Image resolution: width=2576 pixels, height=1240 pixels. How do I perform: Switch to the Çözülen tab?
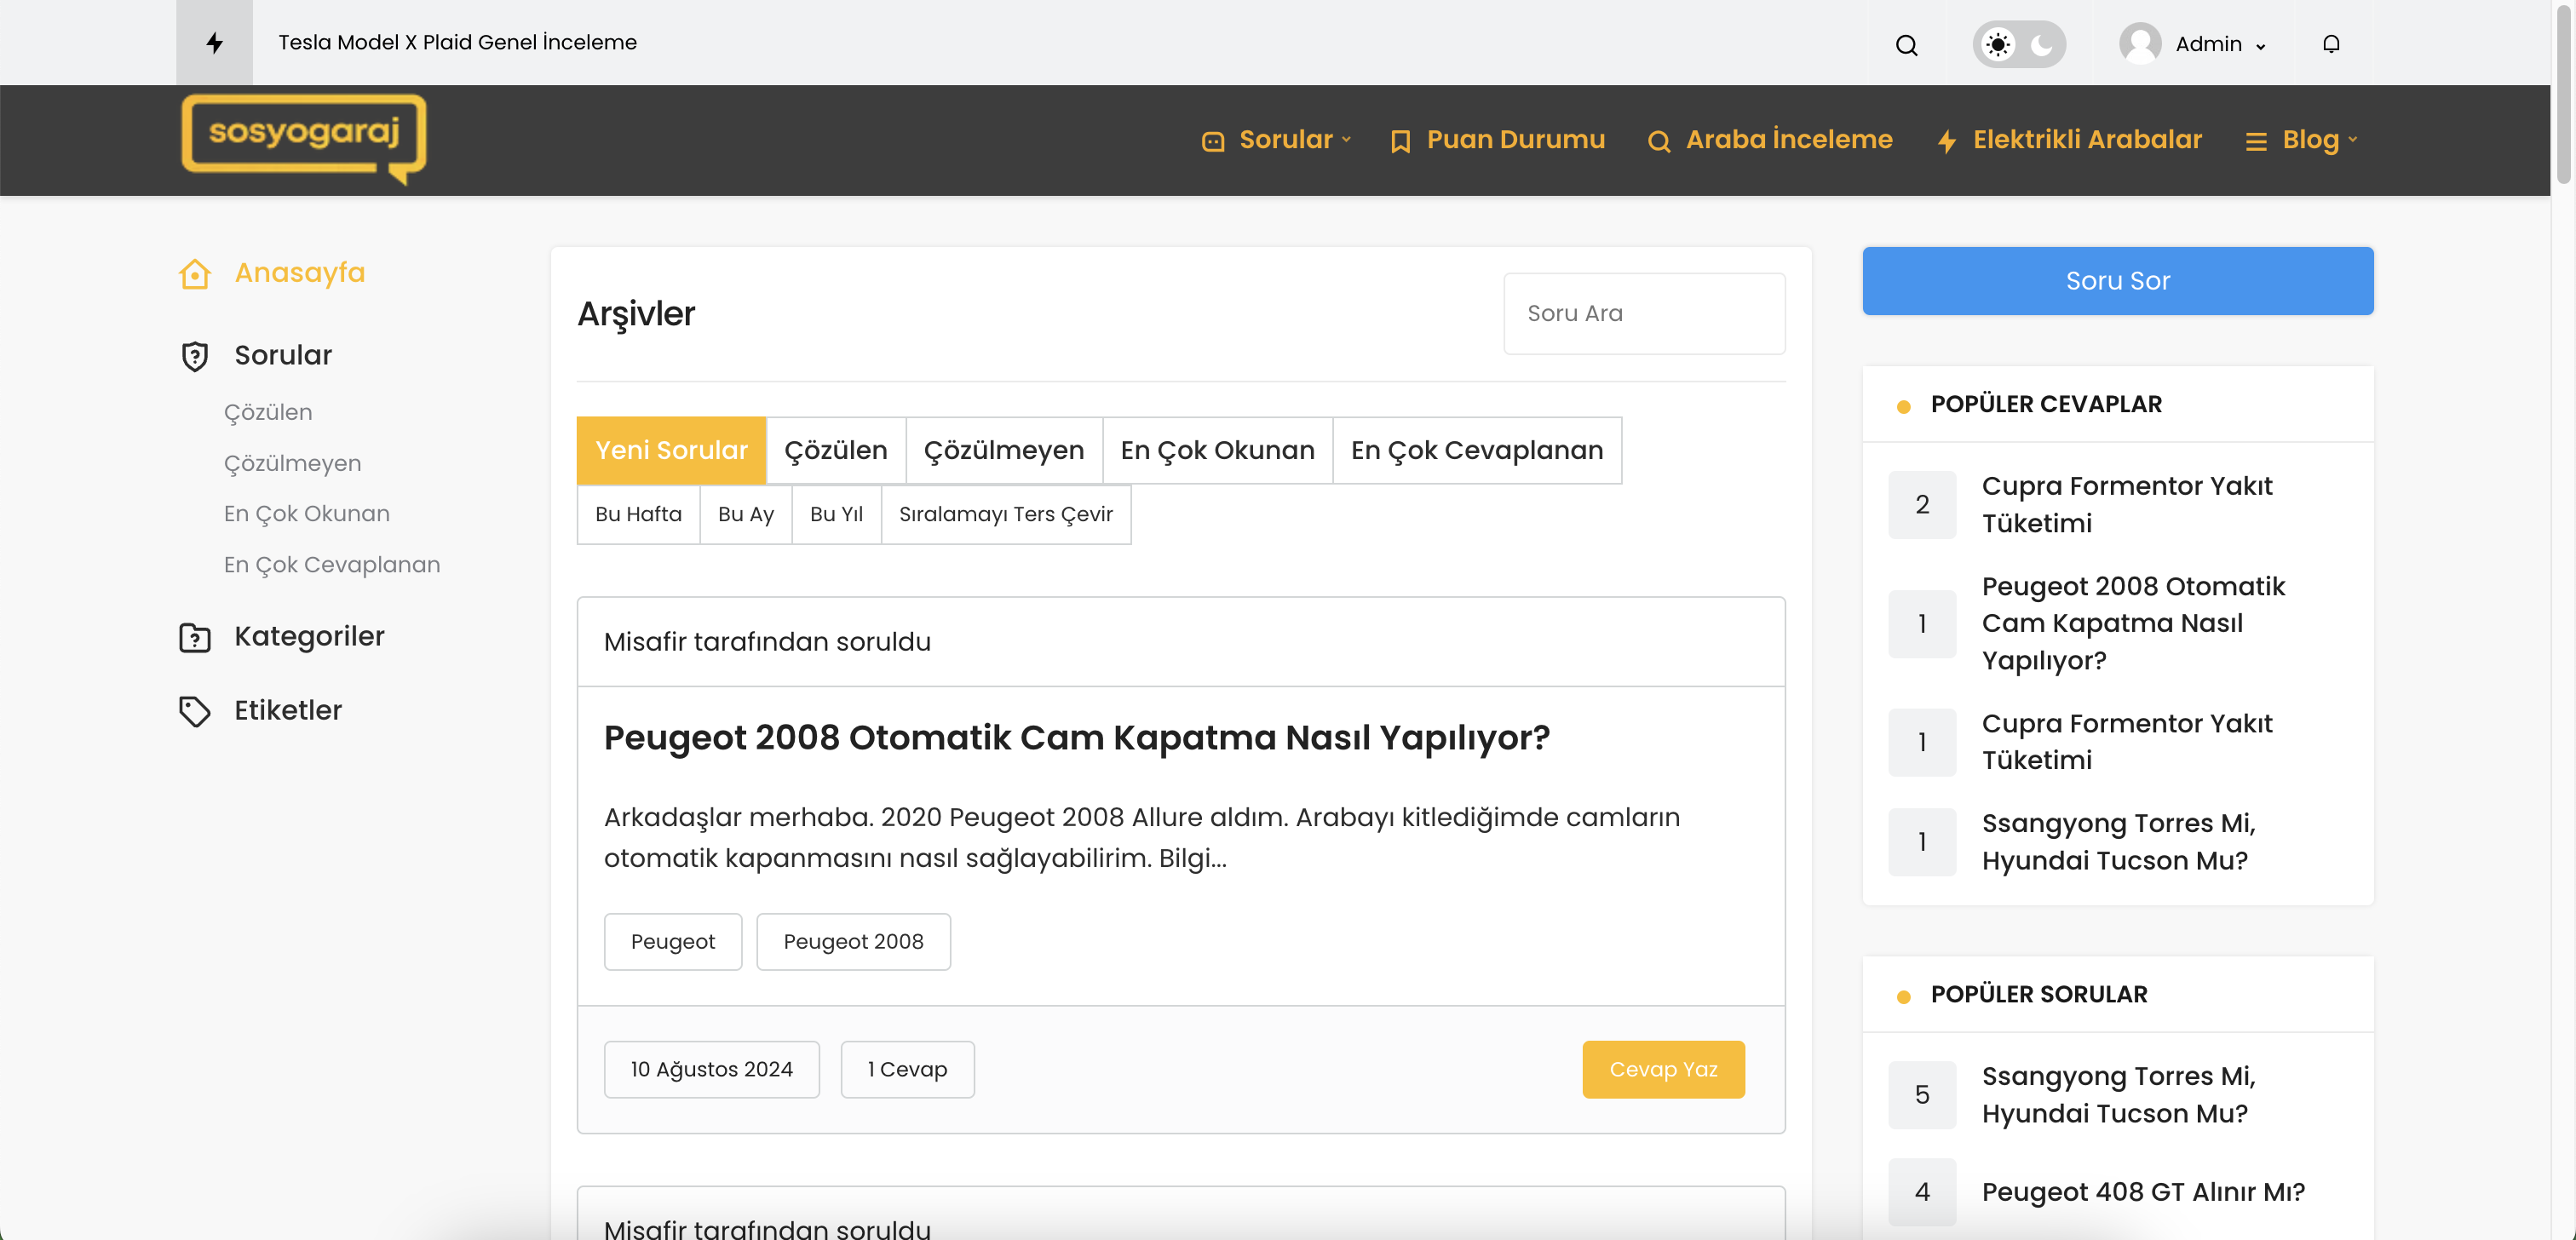click(x=836, y=450)
